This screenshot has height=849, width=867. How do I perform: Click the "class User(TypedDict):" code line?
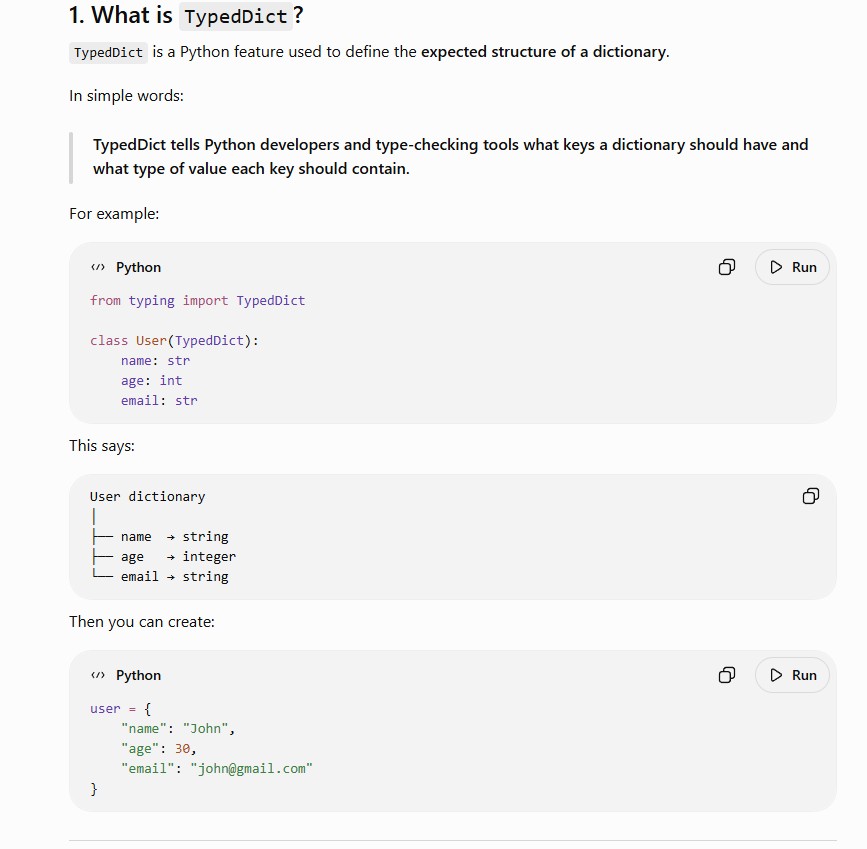pos(174,340)
